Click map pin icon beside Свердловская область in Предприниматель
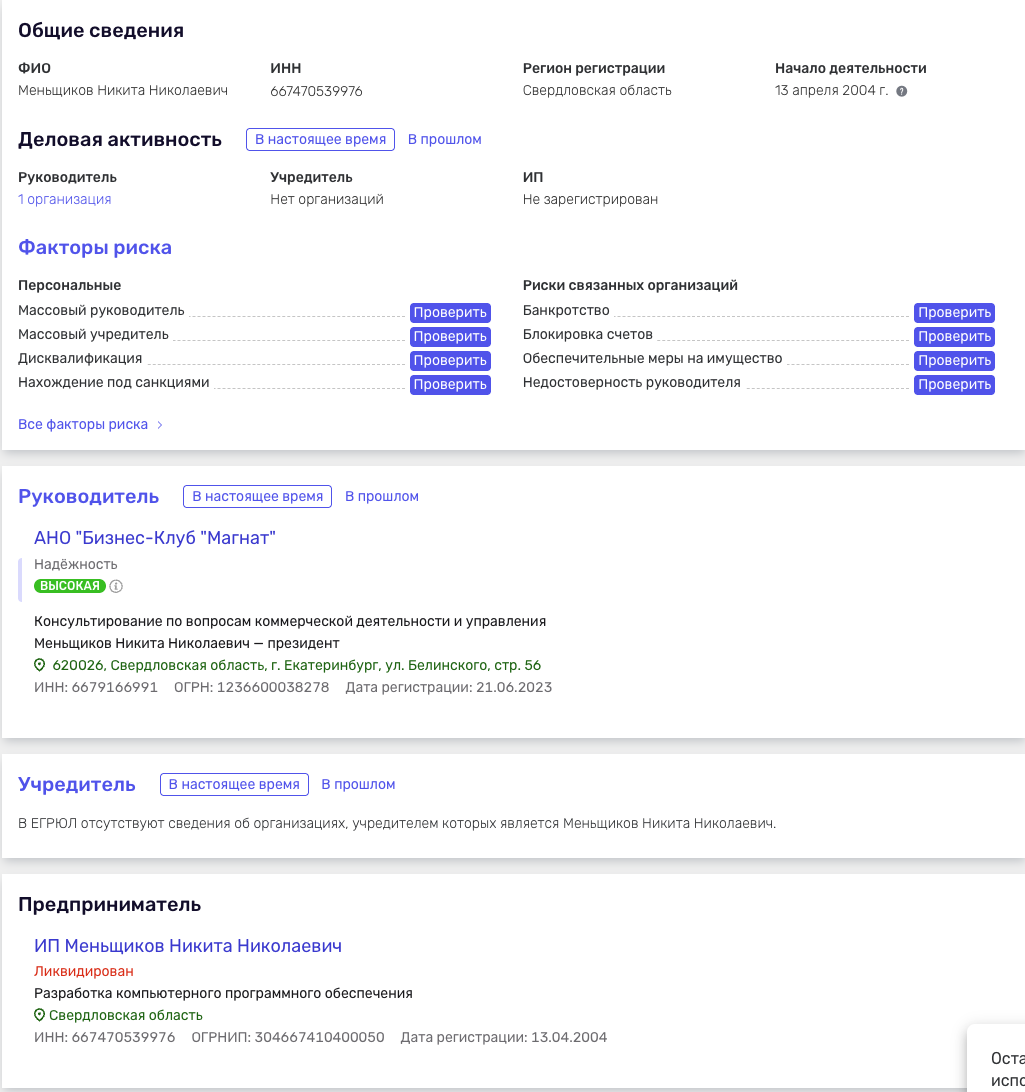This screenshot has height=1092, width=1025. tap(40, 1015)
